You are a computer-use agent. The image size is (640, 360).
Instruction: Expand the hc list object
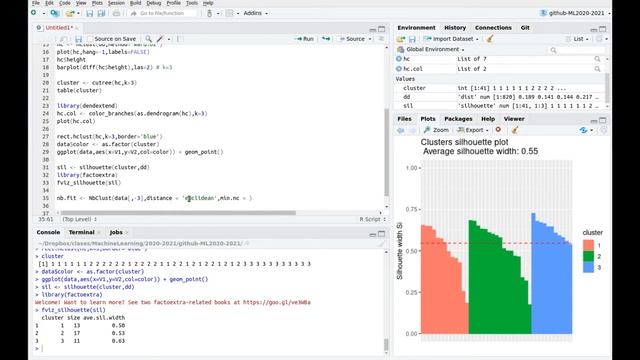(x=399, y=59)
